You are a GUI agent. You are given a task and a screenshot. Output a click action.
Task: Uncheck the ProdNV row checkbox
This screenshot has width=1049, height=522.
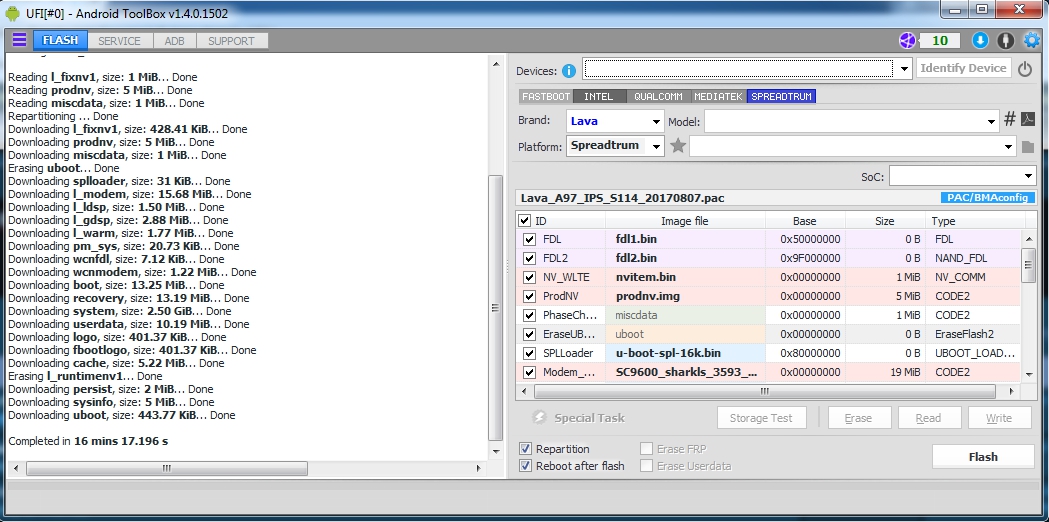click(x=529, y=296)
